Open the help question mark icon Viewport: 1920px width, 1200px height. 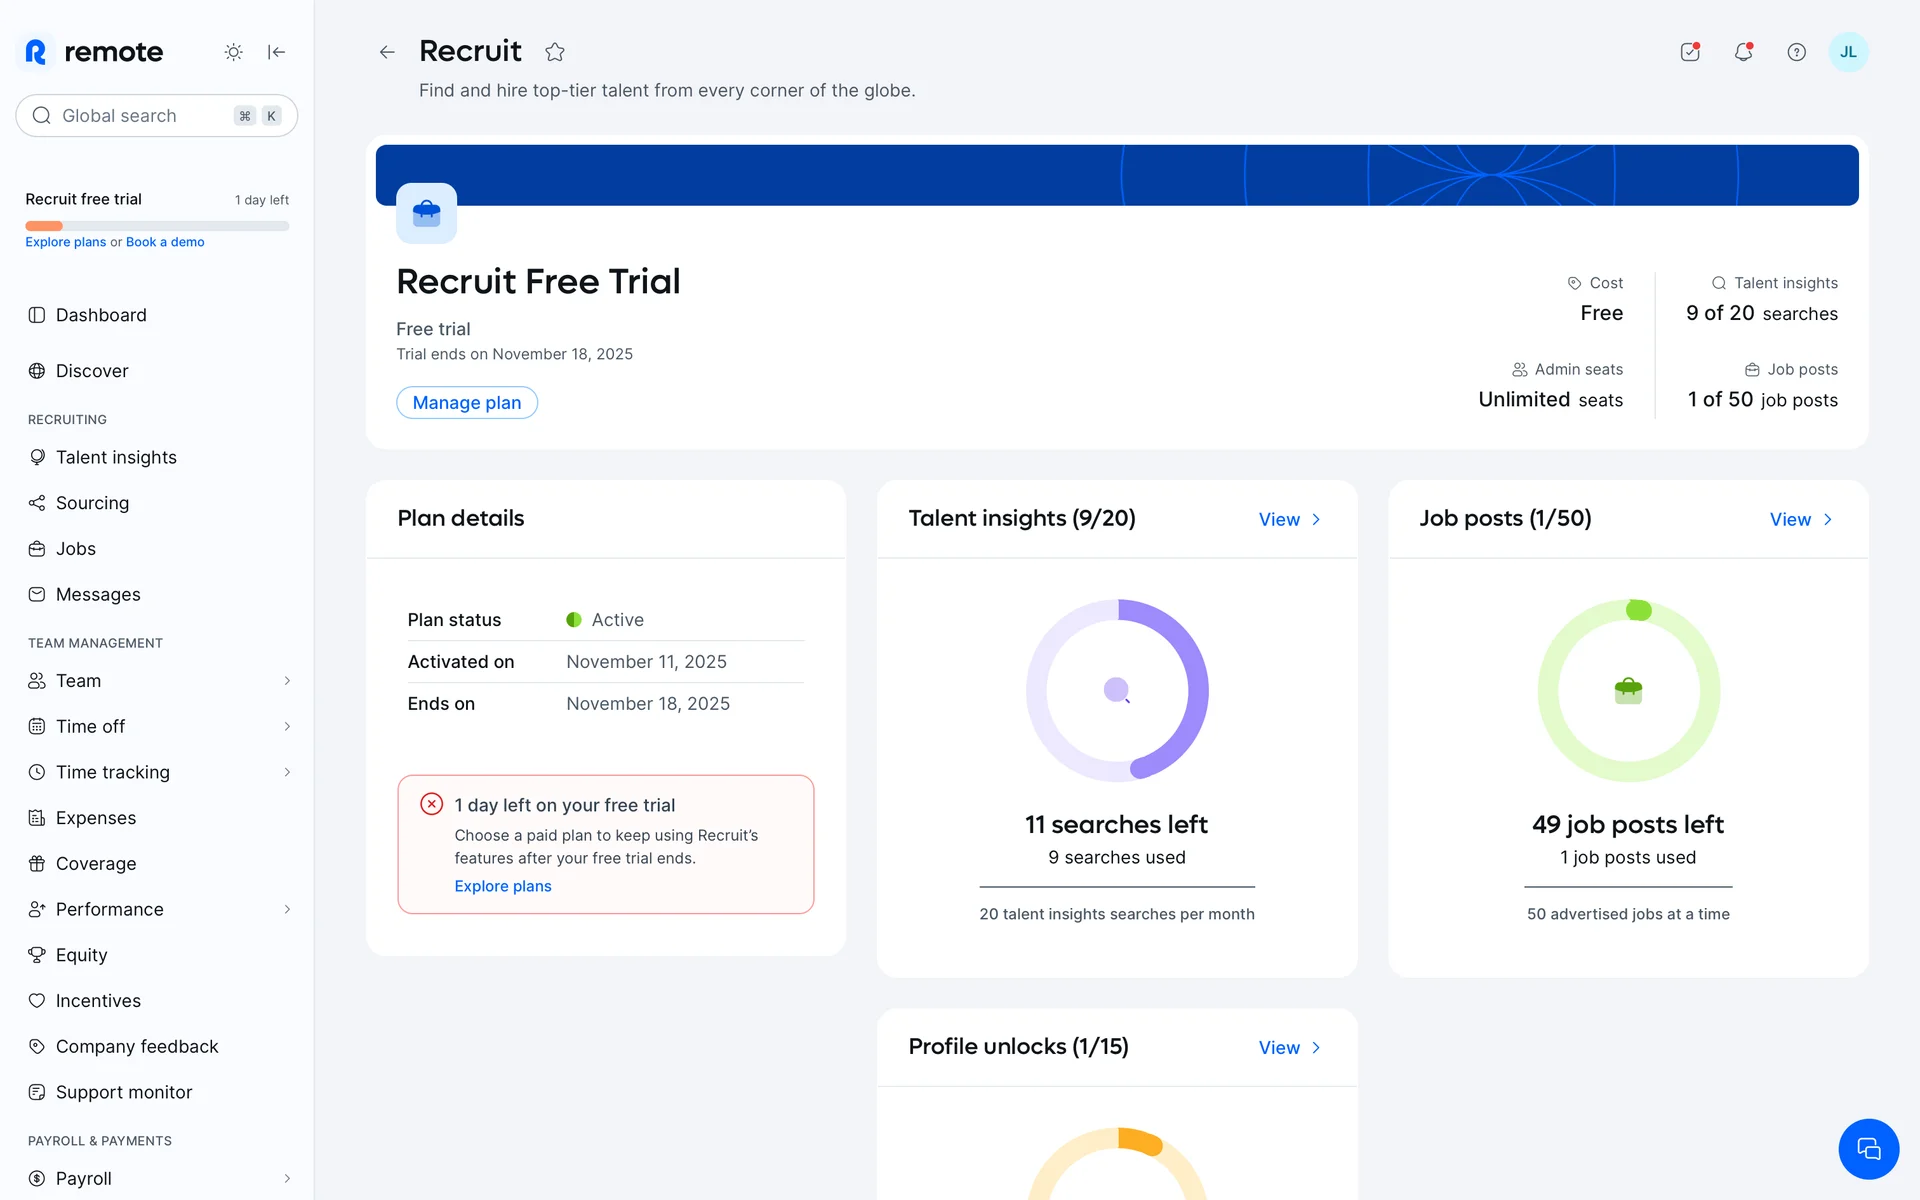(1796, 52)
